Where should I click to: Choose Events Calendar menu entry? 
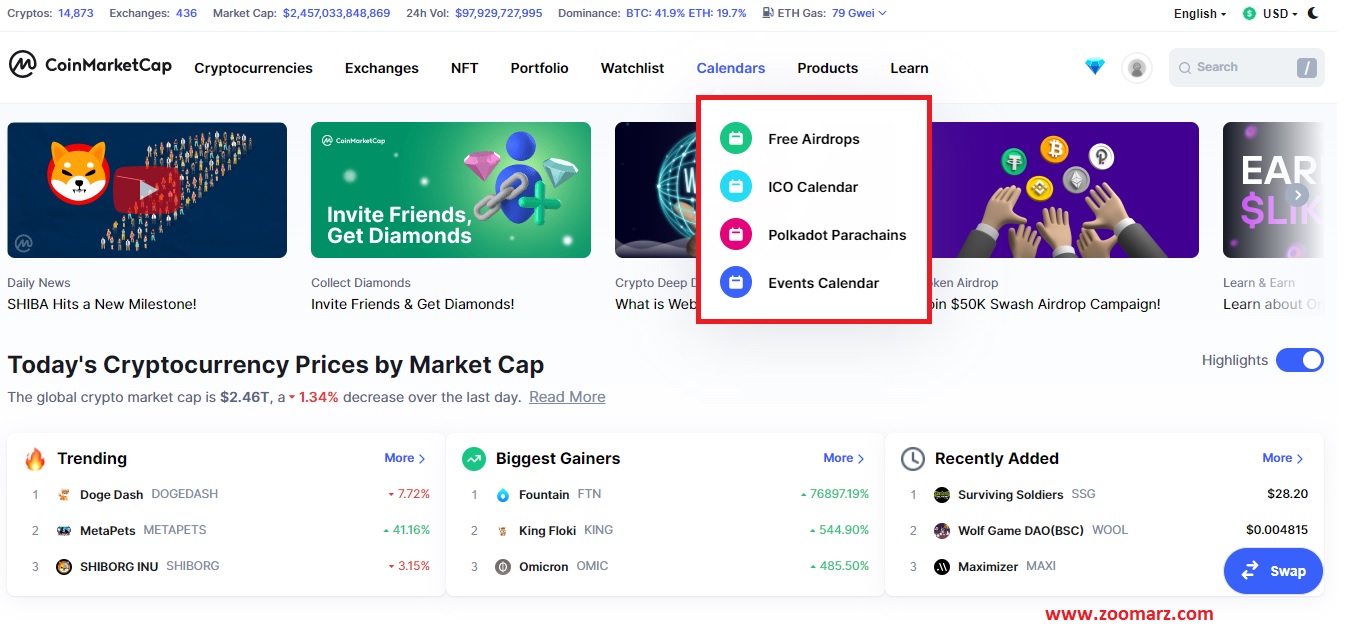(823, 283)
